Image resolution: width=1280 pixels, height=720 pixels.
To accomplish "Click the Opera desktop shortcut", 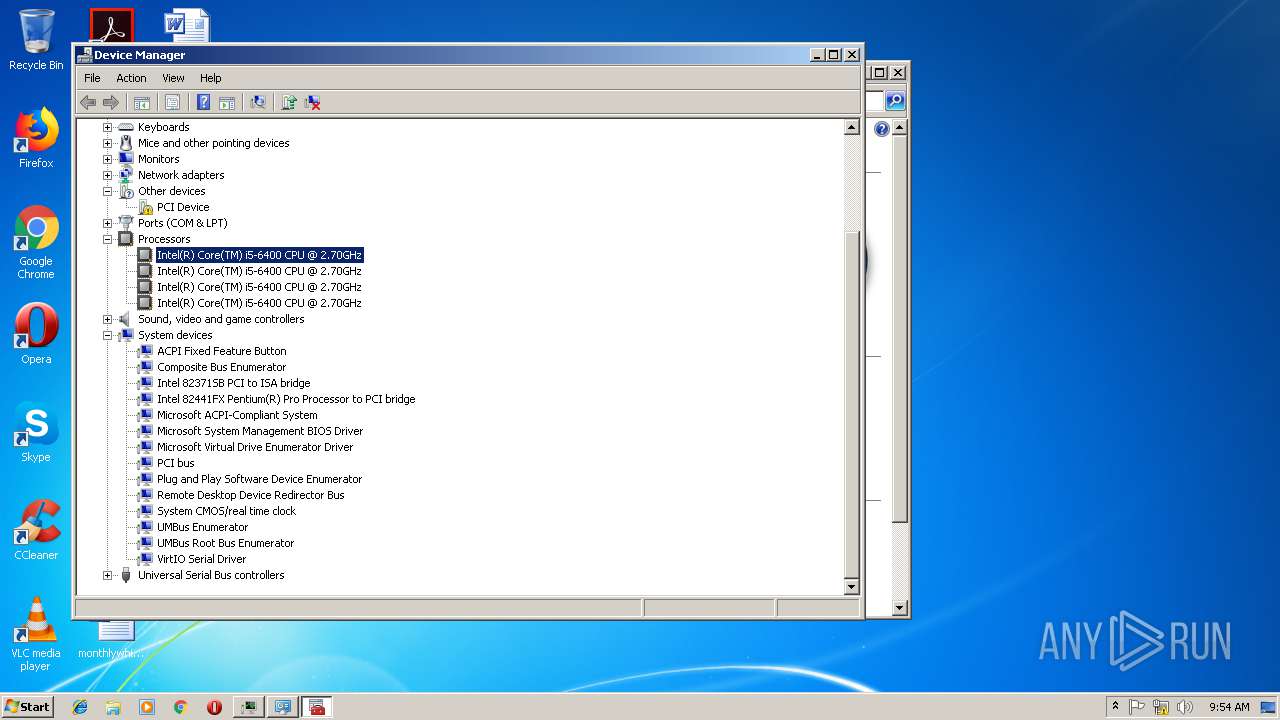I will [x=36, y=333].
